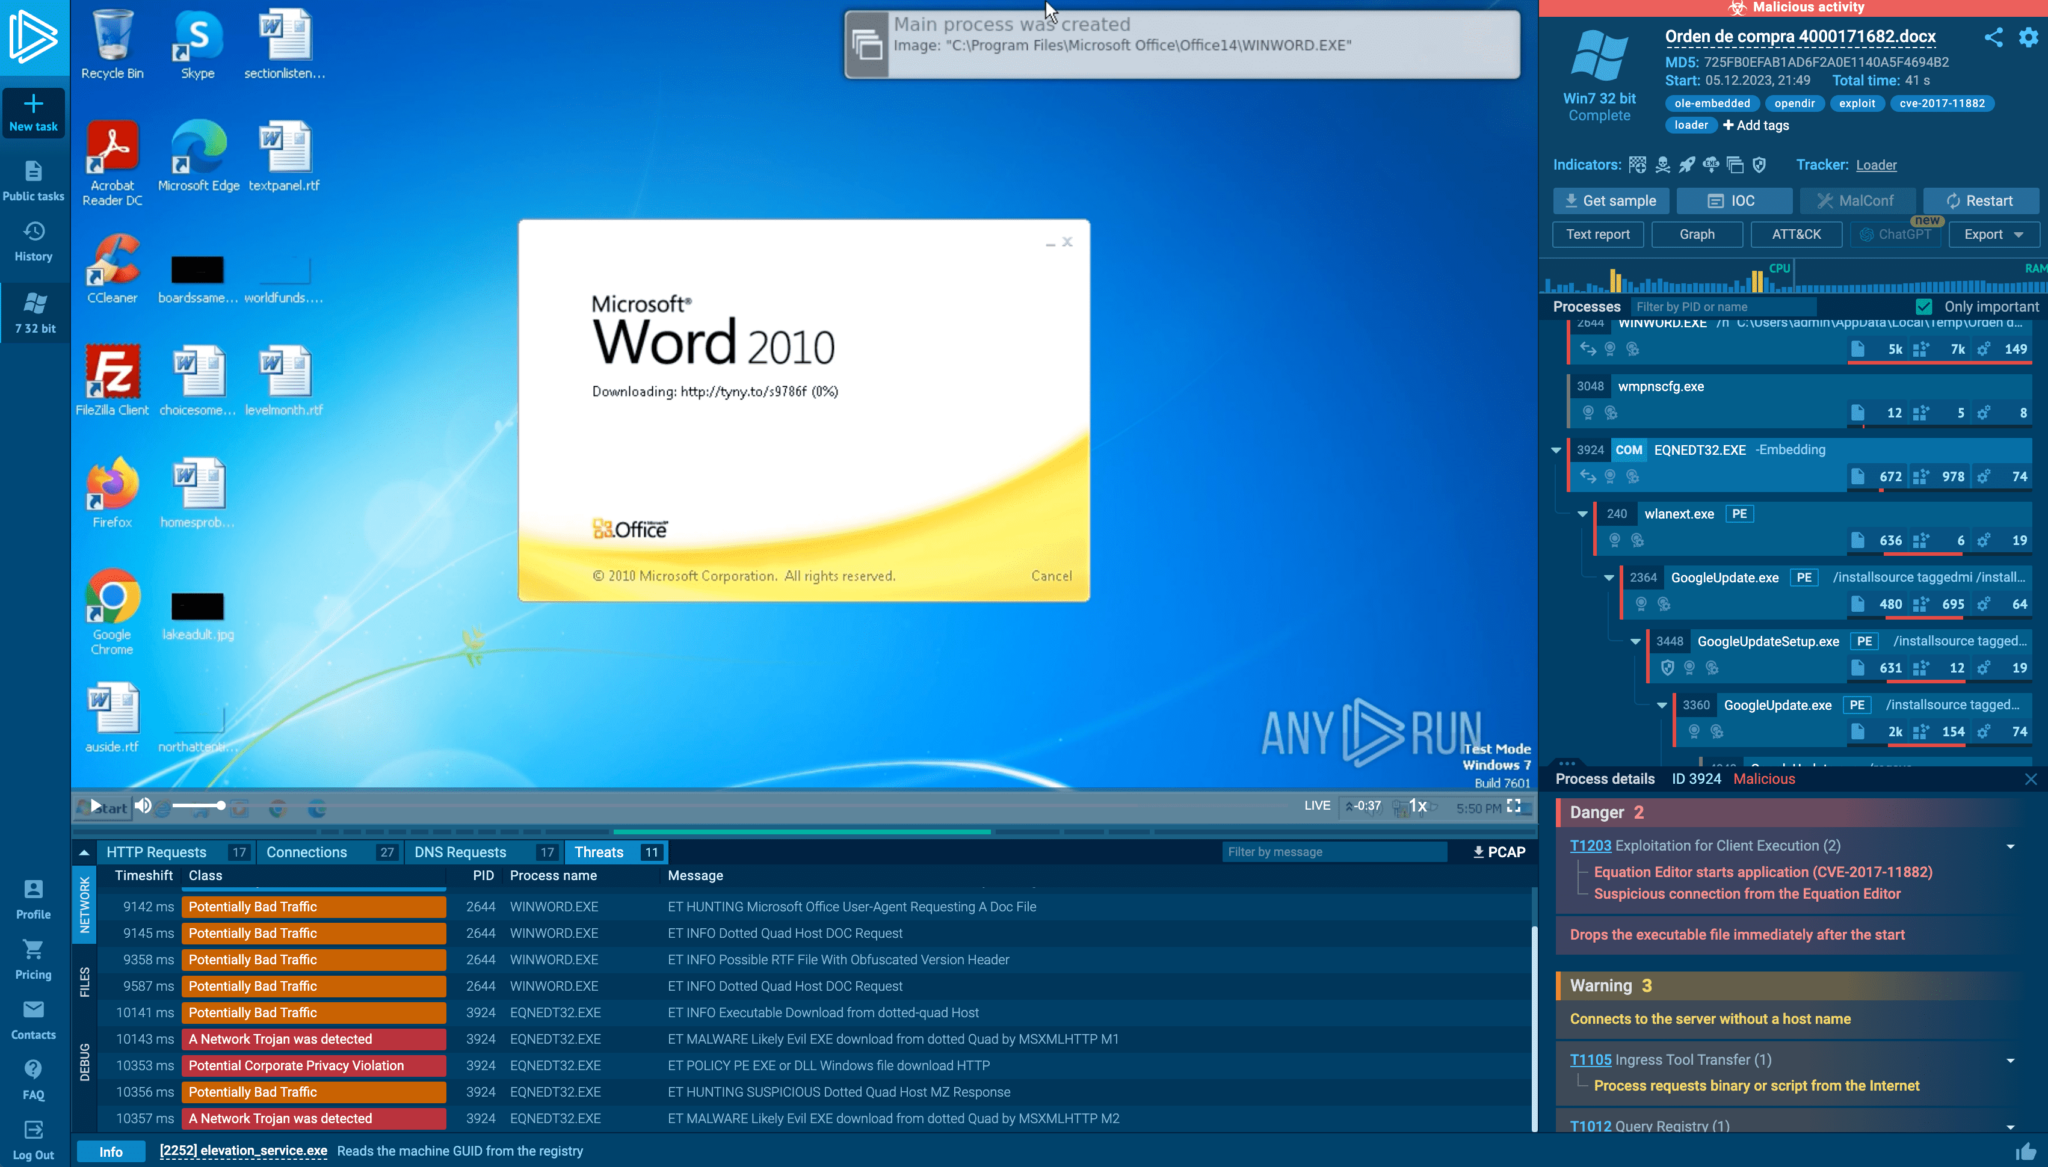Like the task with thumbs-up icon
This screenshot has width=2048, height=1167.
[x=2026, y=1151]
